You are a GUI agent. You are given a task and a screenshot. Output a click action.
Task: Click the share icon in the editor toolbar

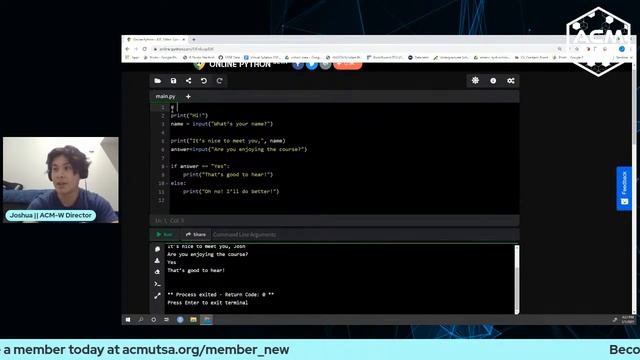(189, 81)
